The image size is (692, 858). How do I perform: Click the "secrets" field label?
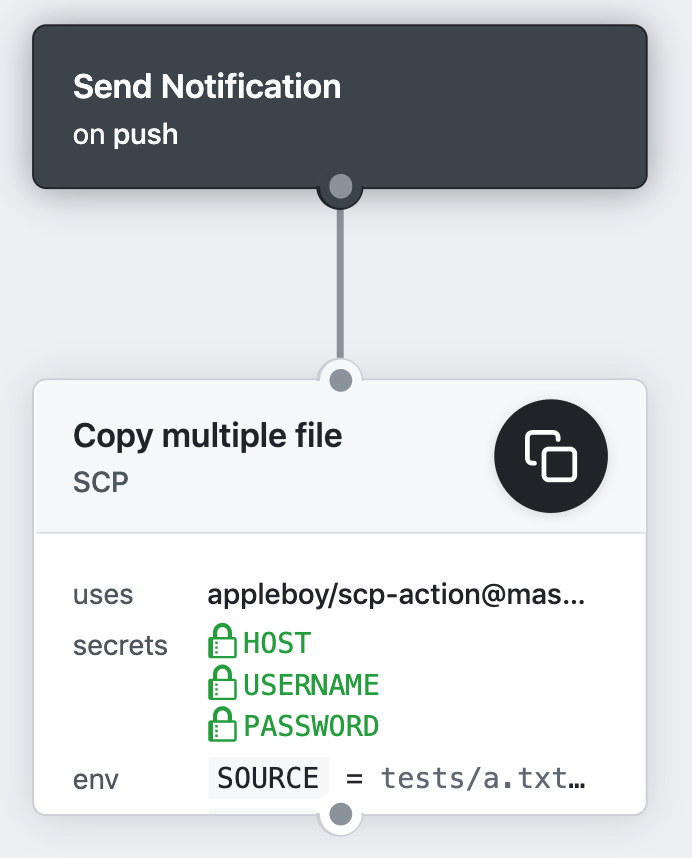(x=120, y=645)
